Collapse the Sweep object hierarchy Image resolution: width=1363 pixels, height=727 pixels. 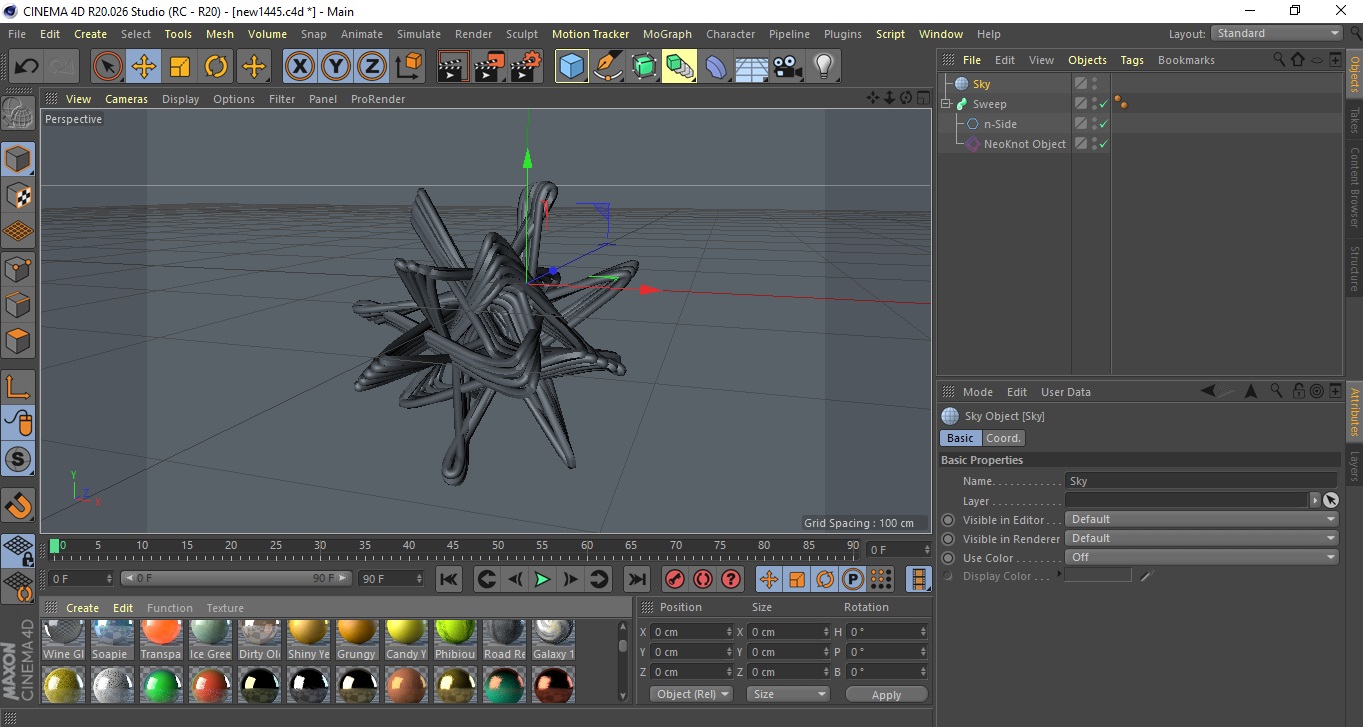point(946,104)
